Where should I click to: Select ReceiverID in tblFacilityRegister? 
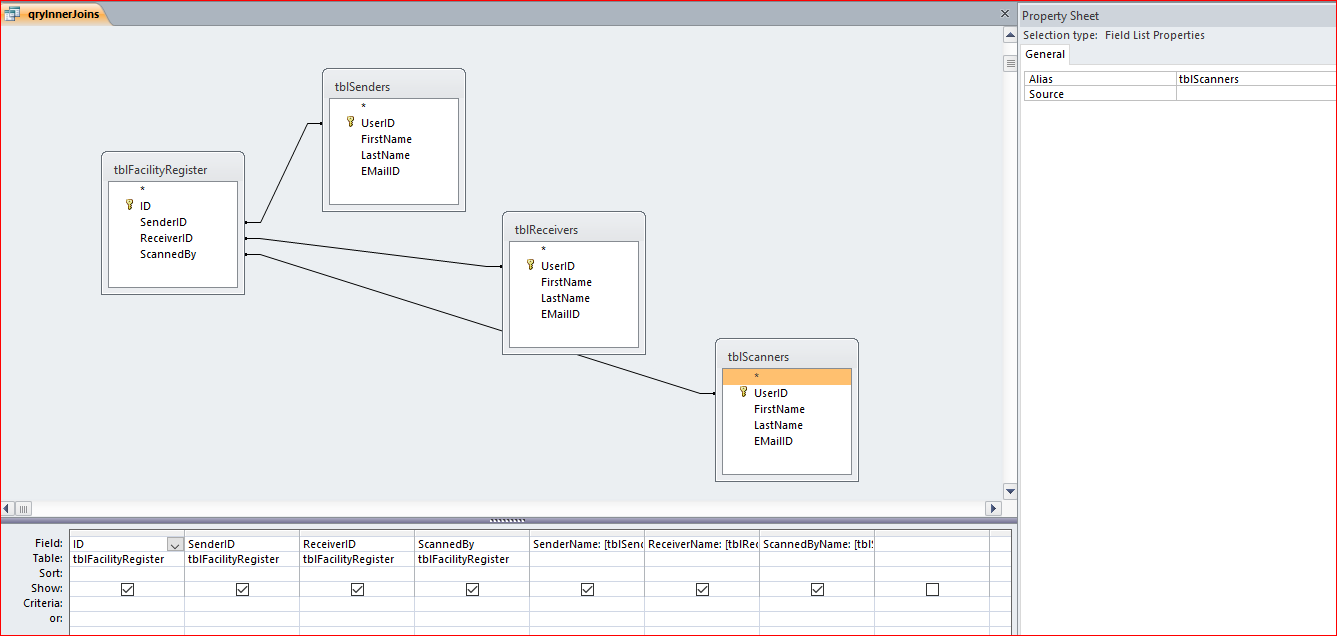[166, 238]
